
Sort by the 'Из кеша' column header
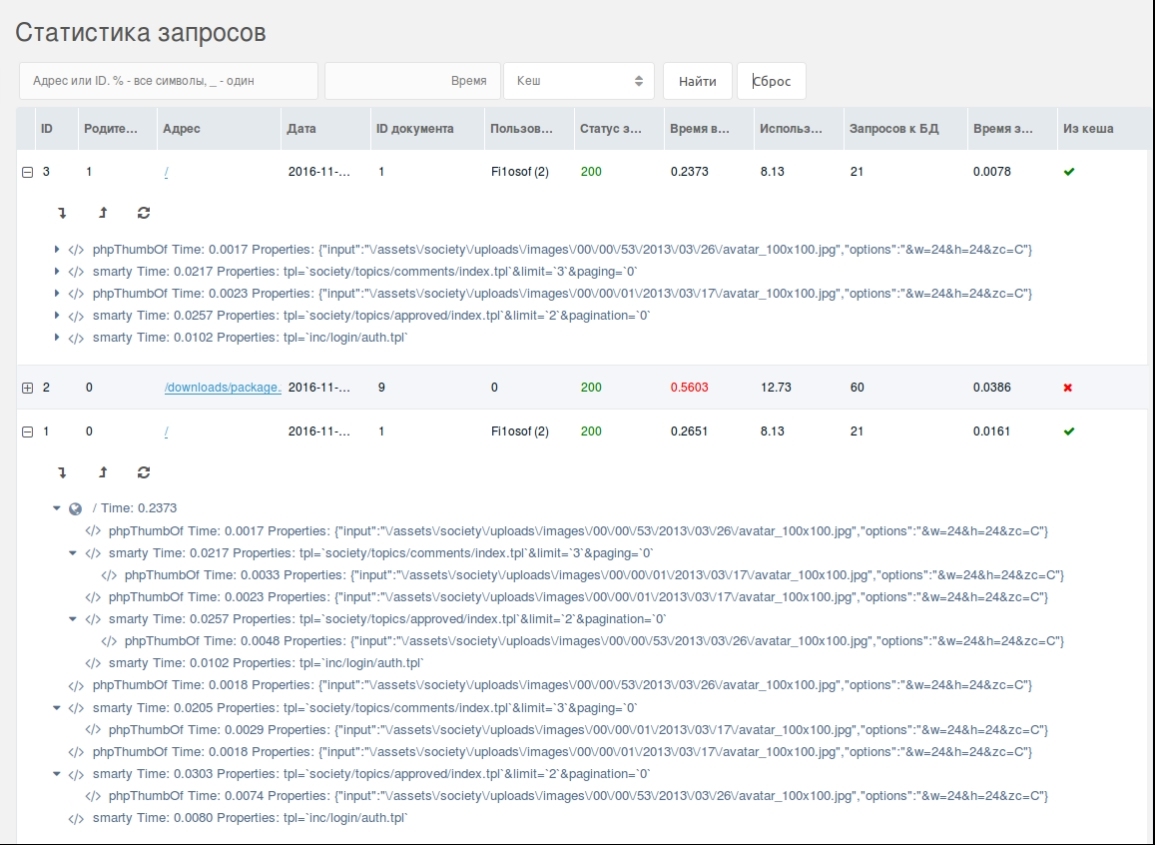[x=1088, y=129]
